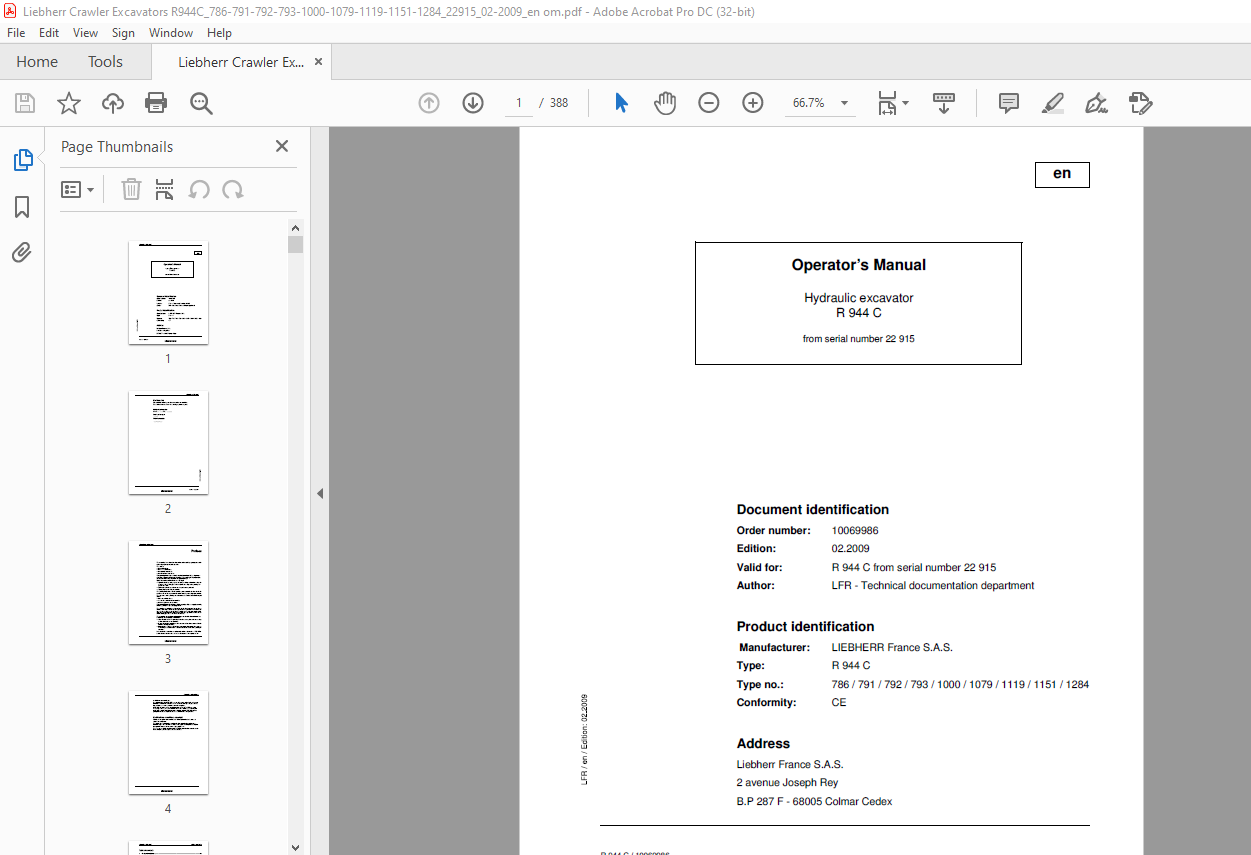This screenshot has height=855, width=1251.
Task: Open the Edit menu
Action: click(x=49, y=33)
